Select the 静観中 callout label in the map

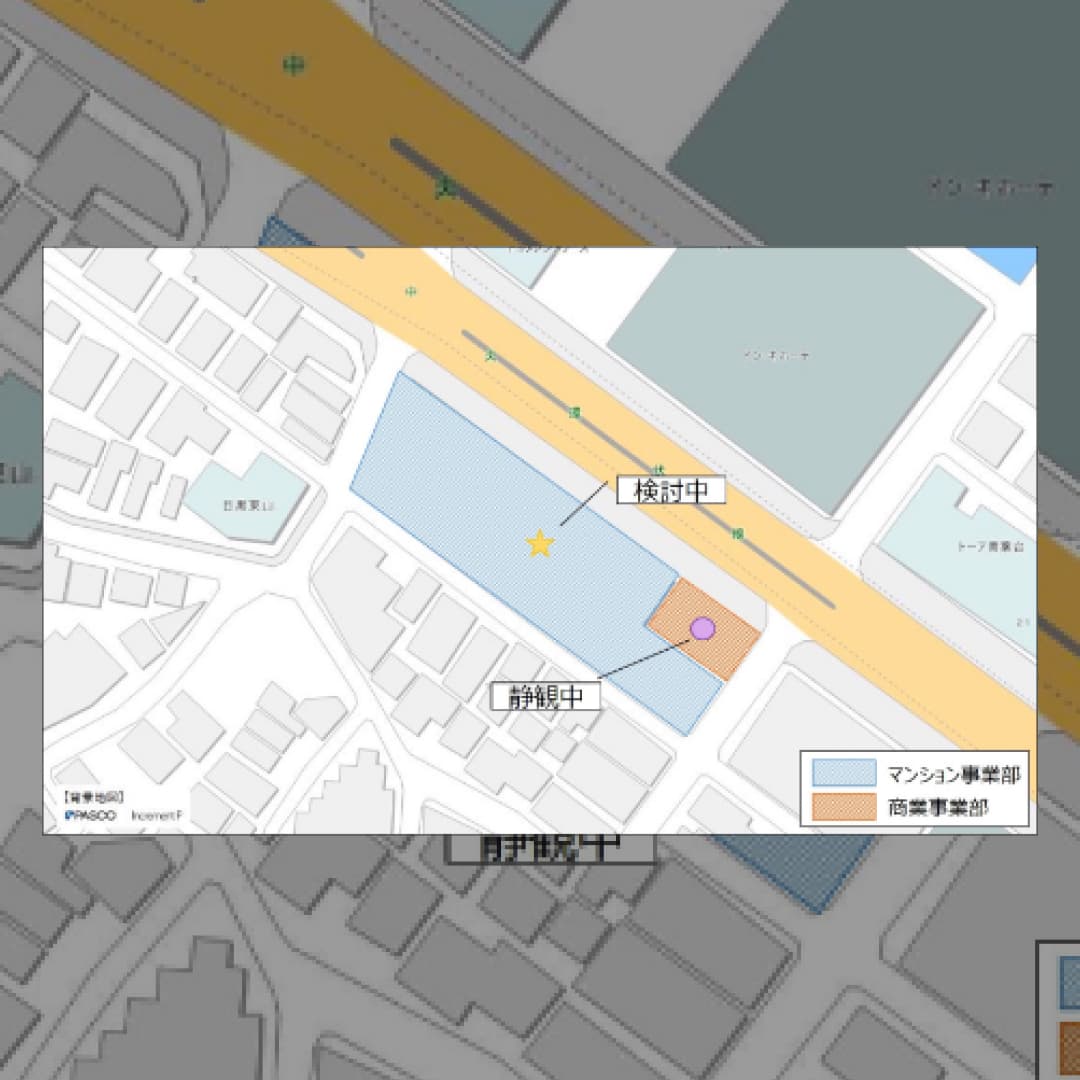click(546, 696)
